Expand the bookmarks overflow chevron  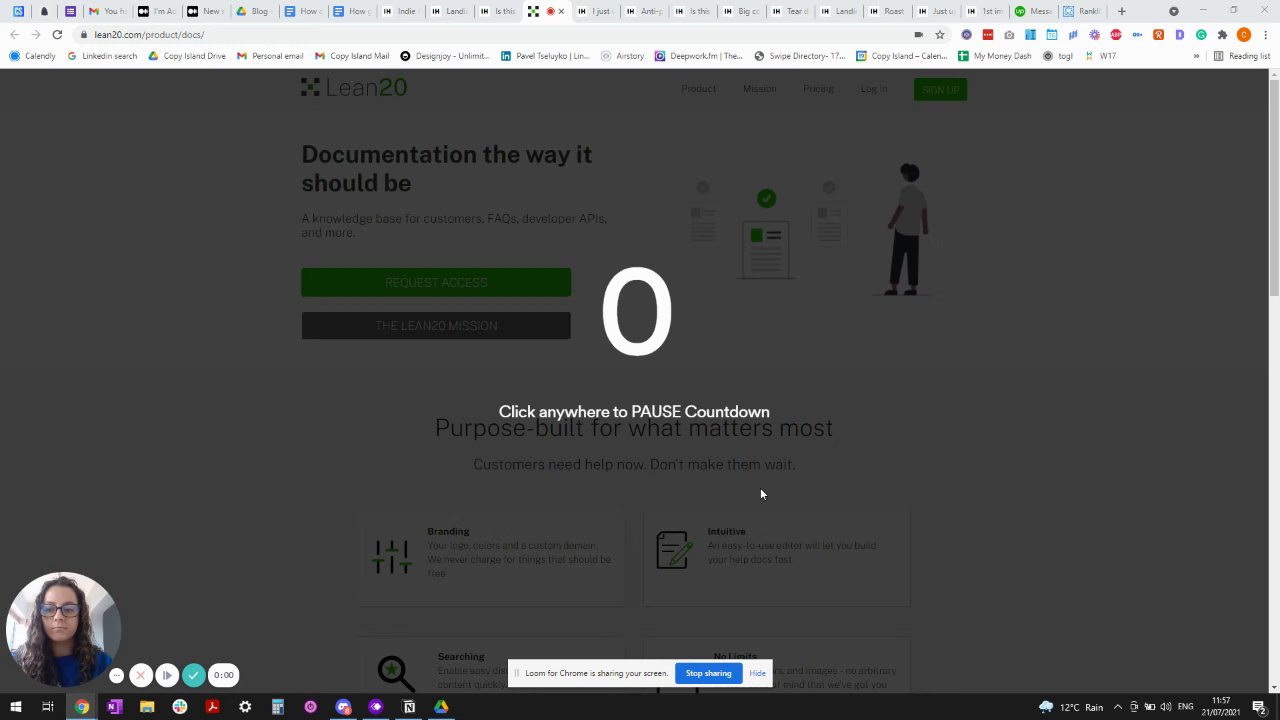point(1196,56)
